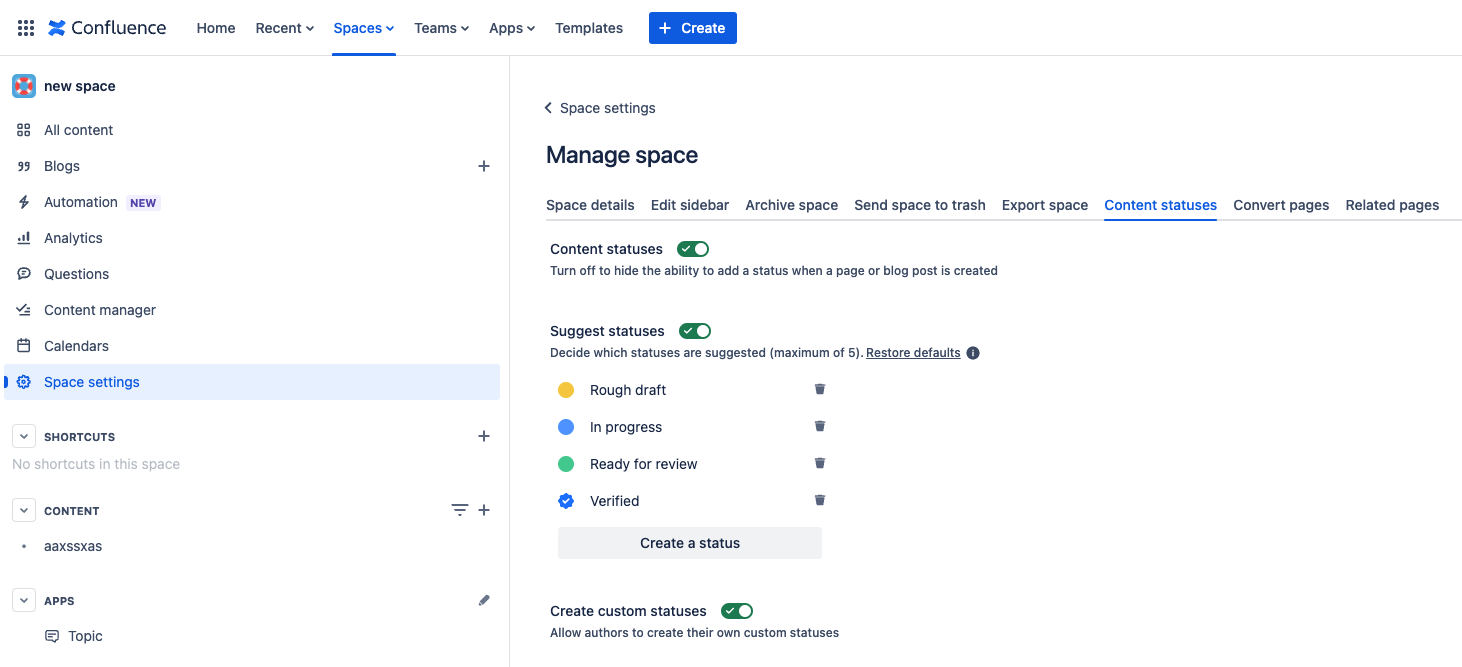Click the Confluence logo
The height and width of the screenshot is (667, 1462).
tap(107, 28)
